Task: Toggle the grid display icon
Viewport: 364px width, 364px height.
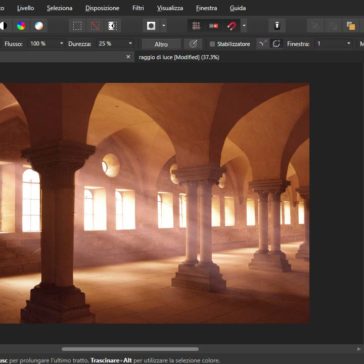Action: point(196,26)
